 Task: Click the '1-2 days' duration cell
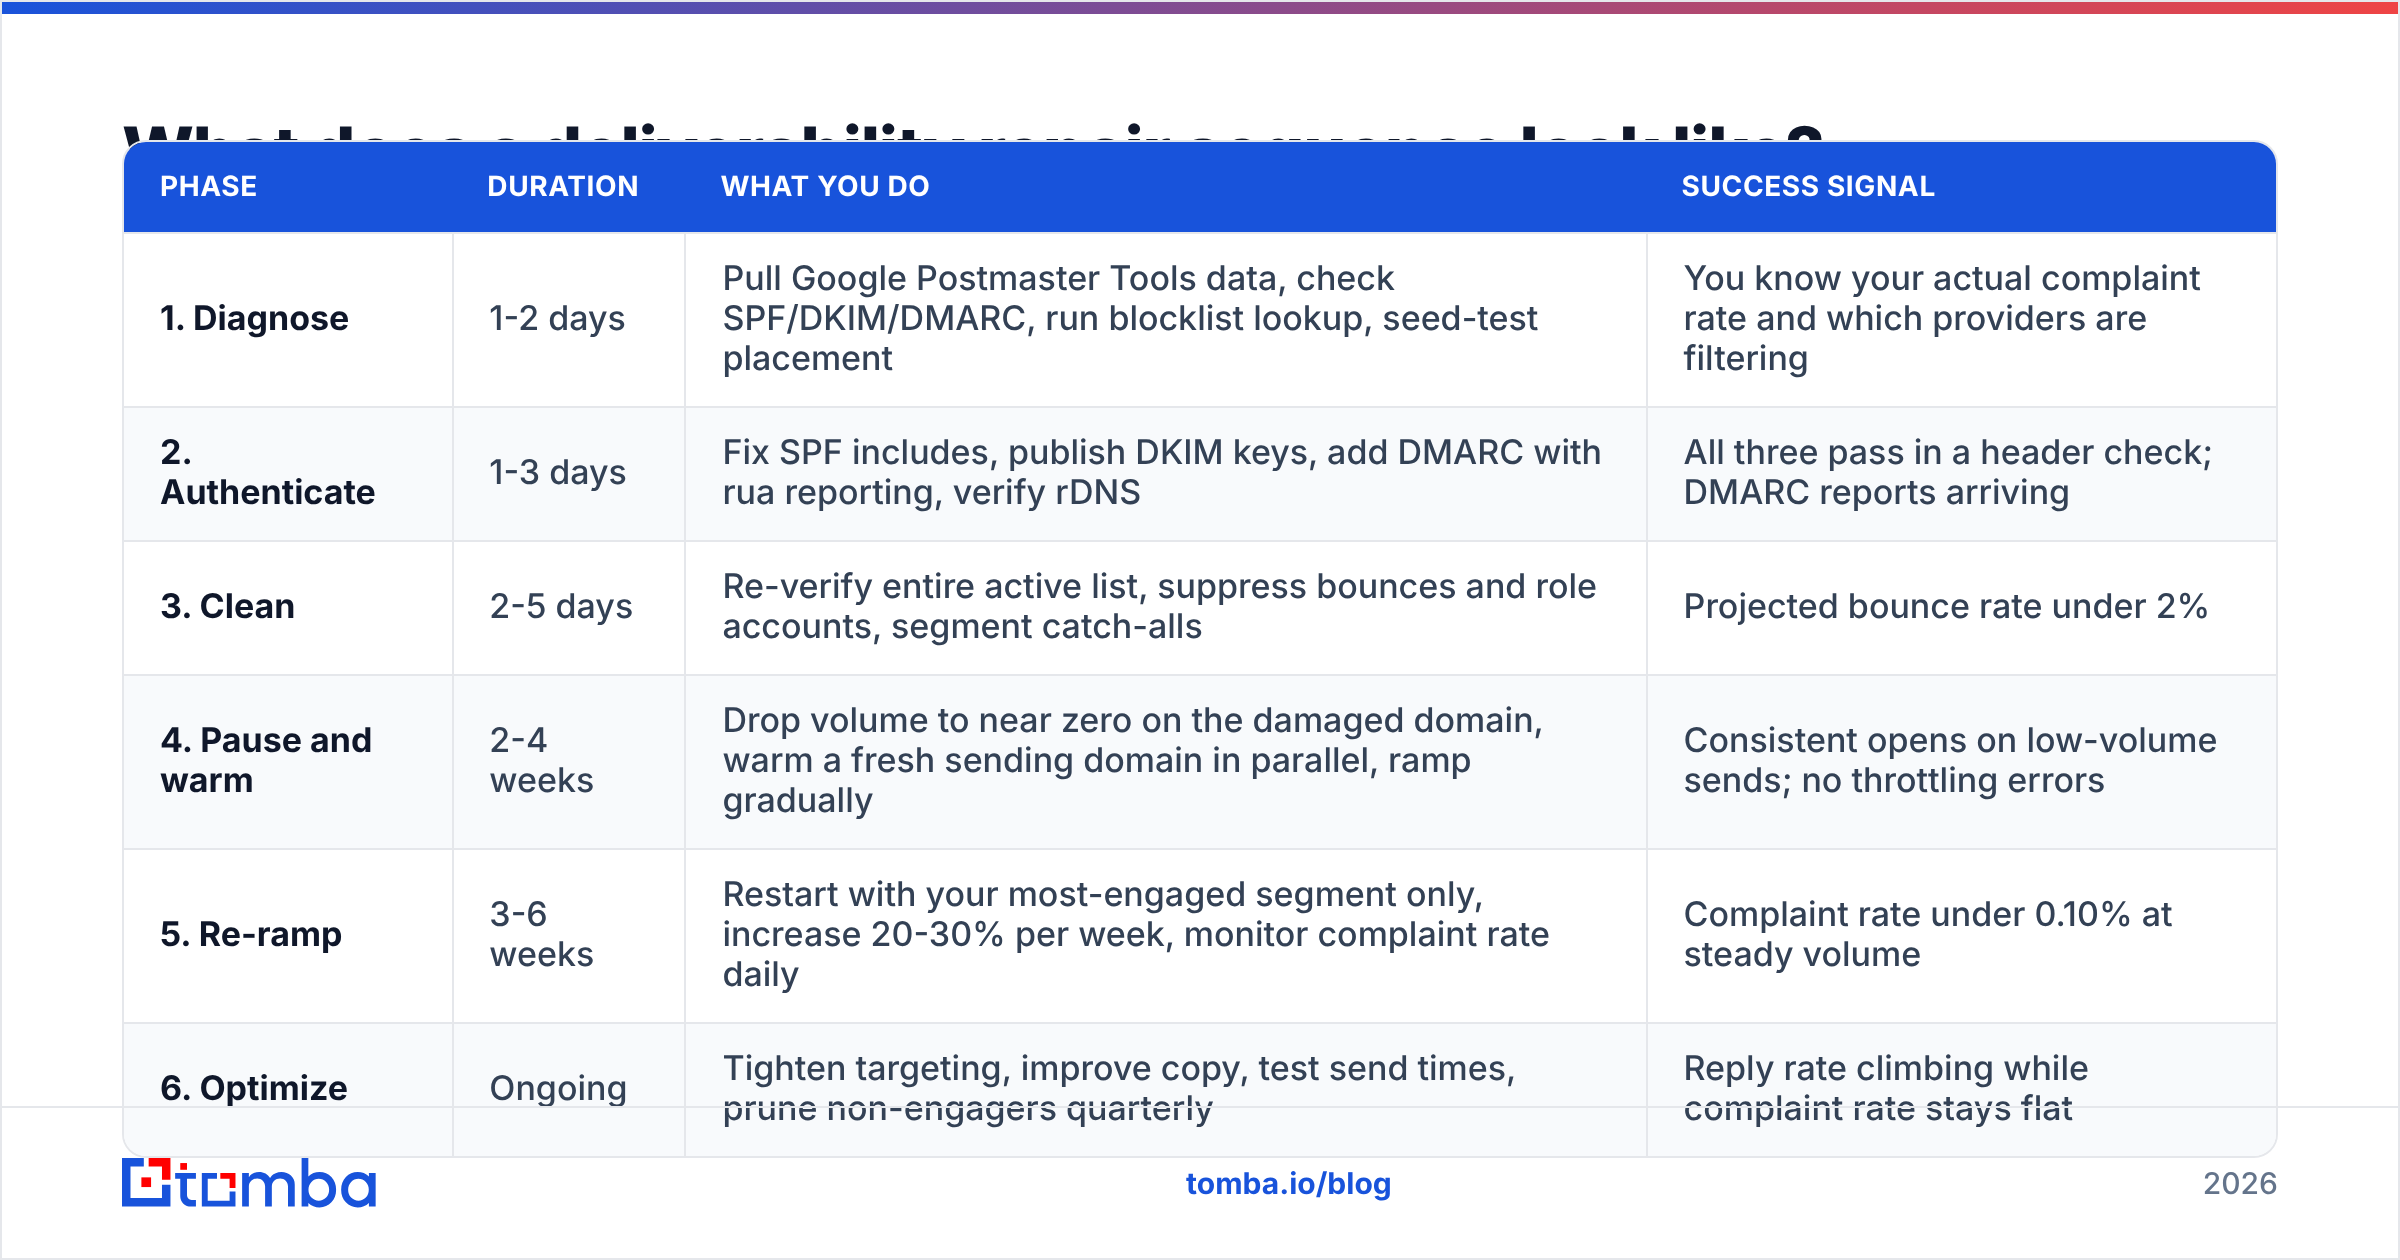(x=569, y=319)
